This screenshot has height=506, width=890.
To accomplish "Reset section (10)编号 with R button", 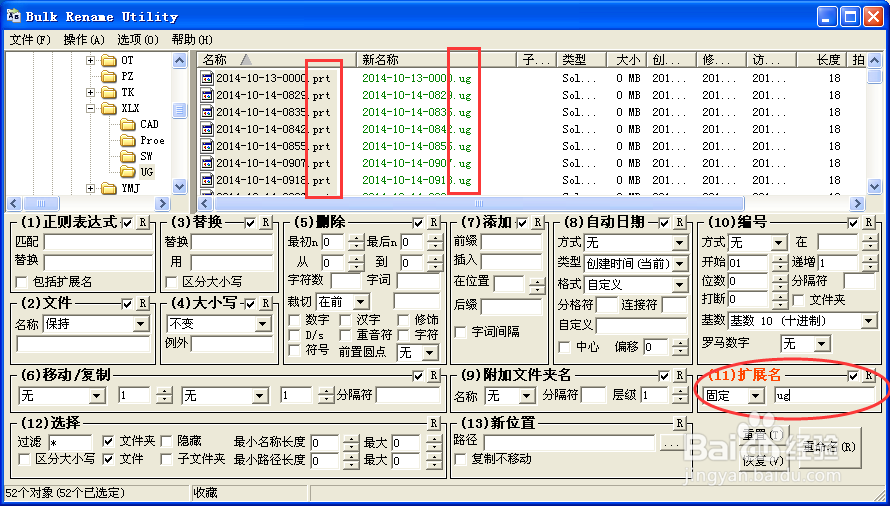I will 868,223.
